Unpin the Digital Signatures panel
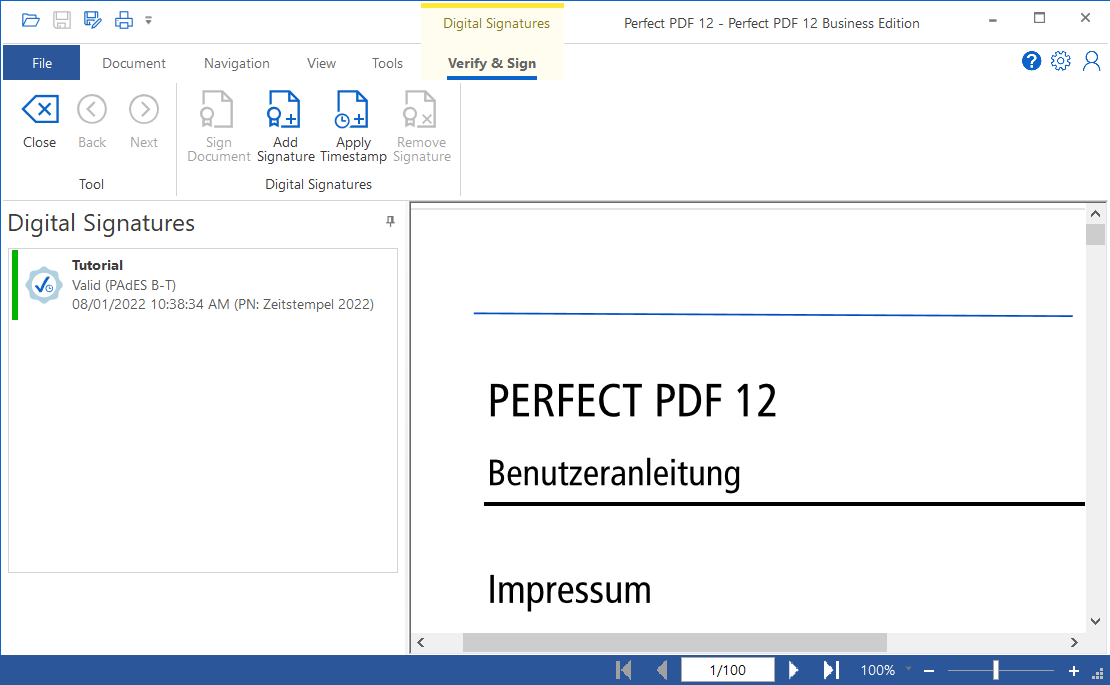Image resolution: width=1110 pixels, height=685 pixels. tap(391, 222)
